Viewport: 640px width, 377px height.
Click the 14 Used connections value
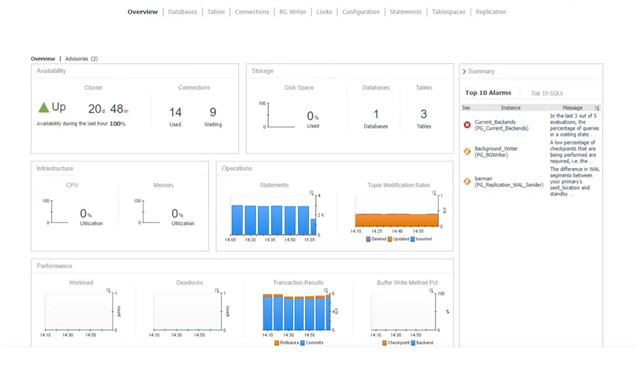(x=176, y=112)
